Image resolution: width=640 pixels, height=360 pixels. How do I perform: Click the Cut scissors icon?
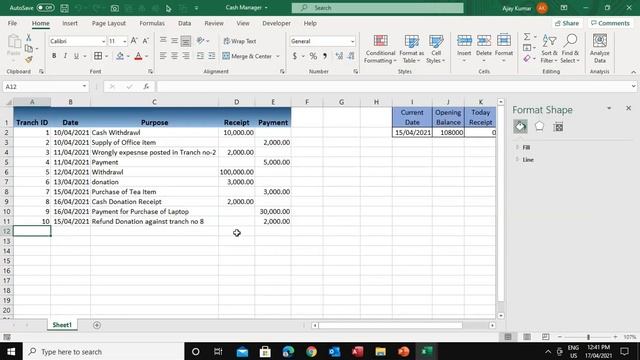[29, 38]
